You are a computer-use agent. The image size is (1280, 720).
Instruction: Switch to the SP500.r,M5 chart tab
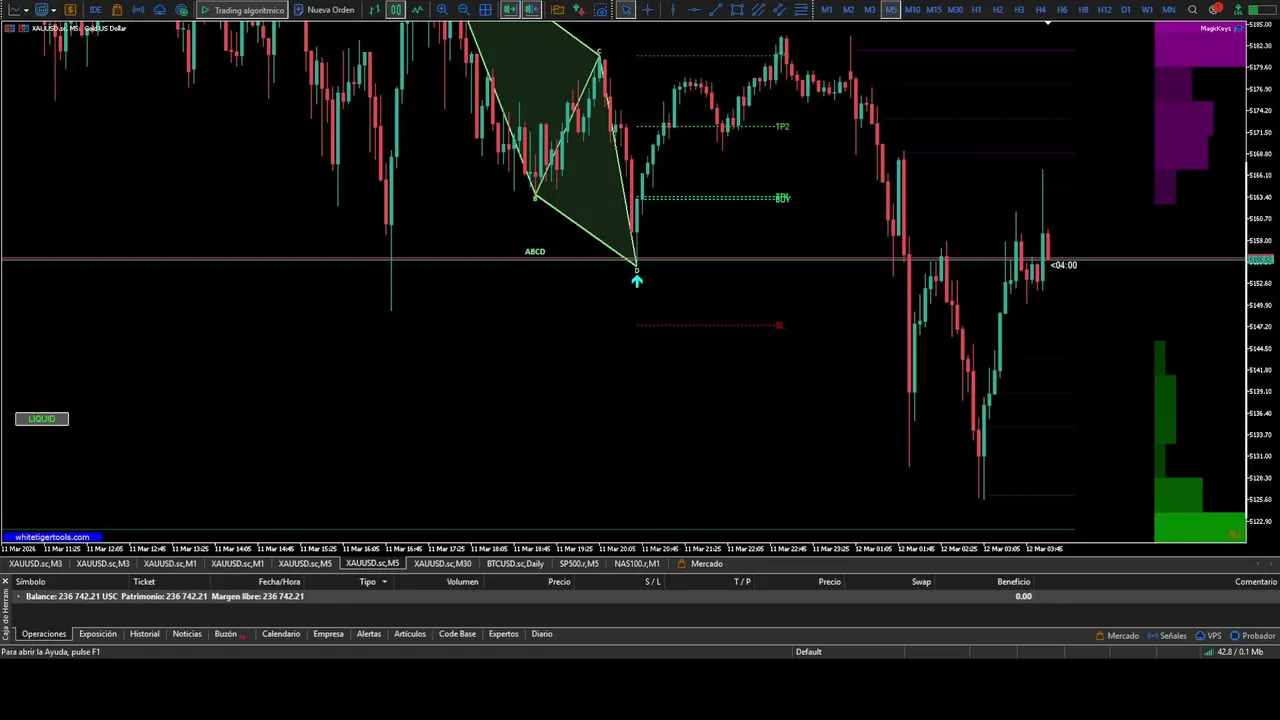pyautogui.click(x=579, y=564)
